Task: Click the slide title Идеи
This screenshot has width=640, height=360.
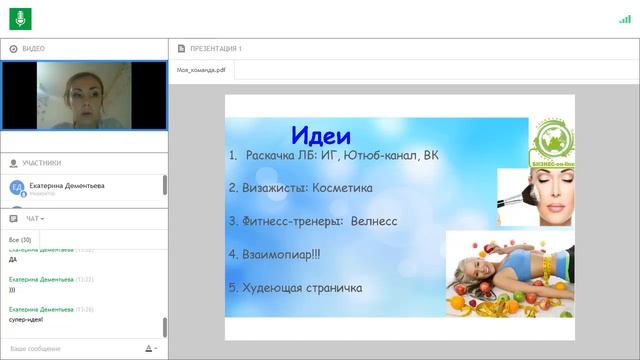Action: pyautogui.click(x=321, y=136)
